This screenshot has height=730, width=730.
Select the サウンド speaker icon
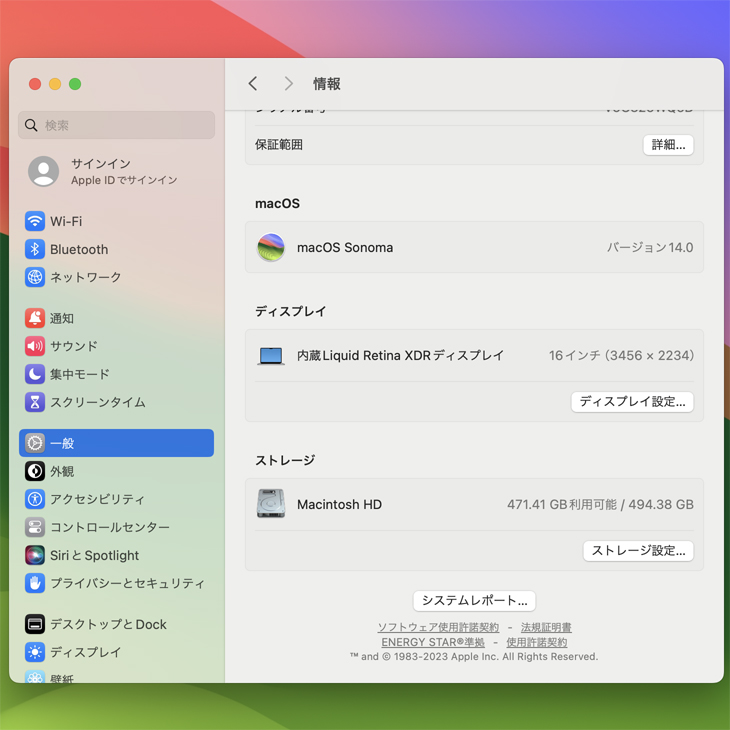(35, 346)
